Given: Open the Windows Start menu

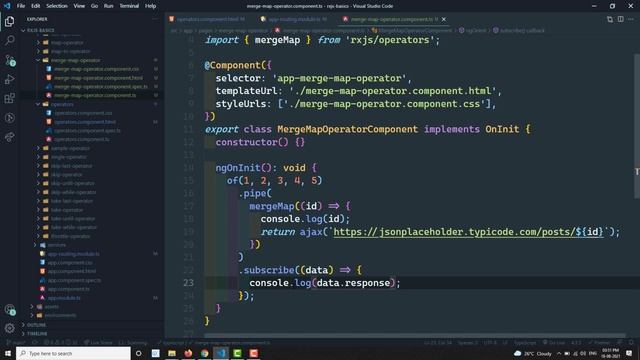Looking at the screenshot, I should pos(8,353).
